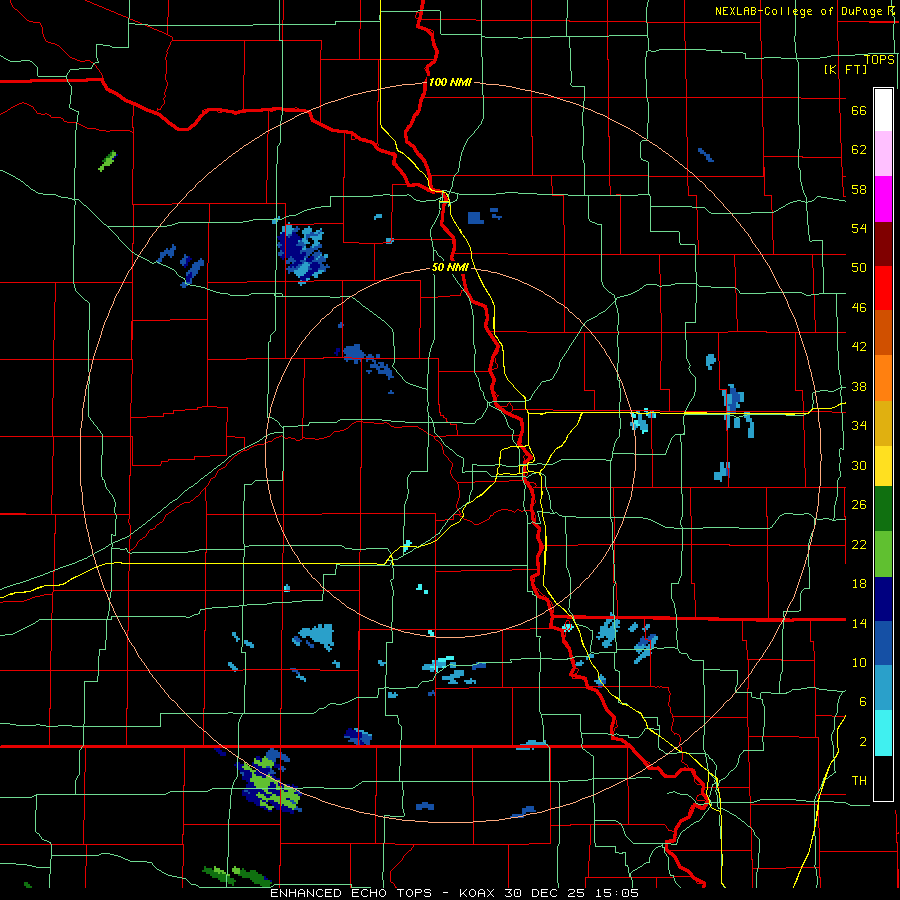900x900 pixels.
Task: Click the magenta legend swatch
Action: click(883, 199)
